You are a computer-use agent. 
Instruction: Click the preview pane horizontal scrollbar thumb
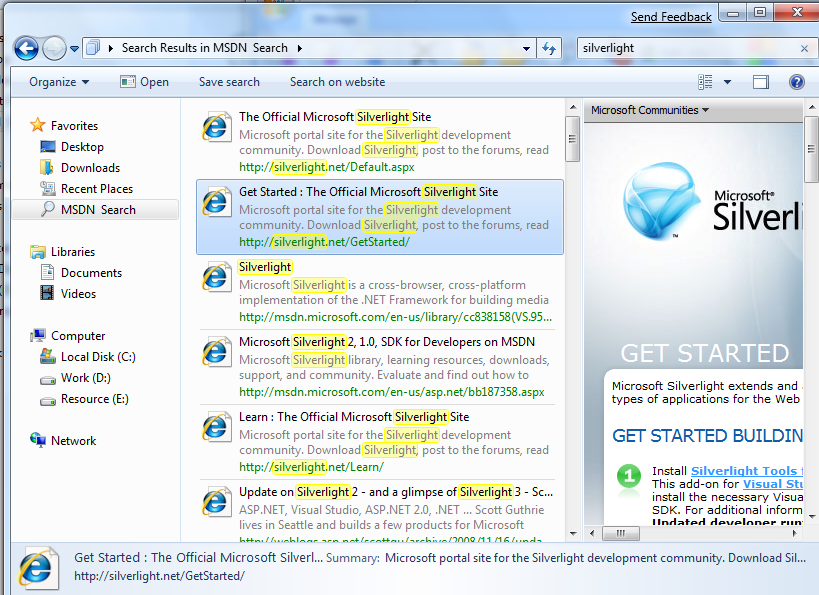tap(621, 533)
